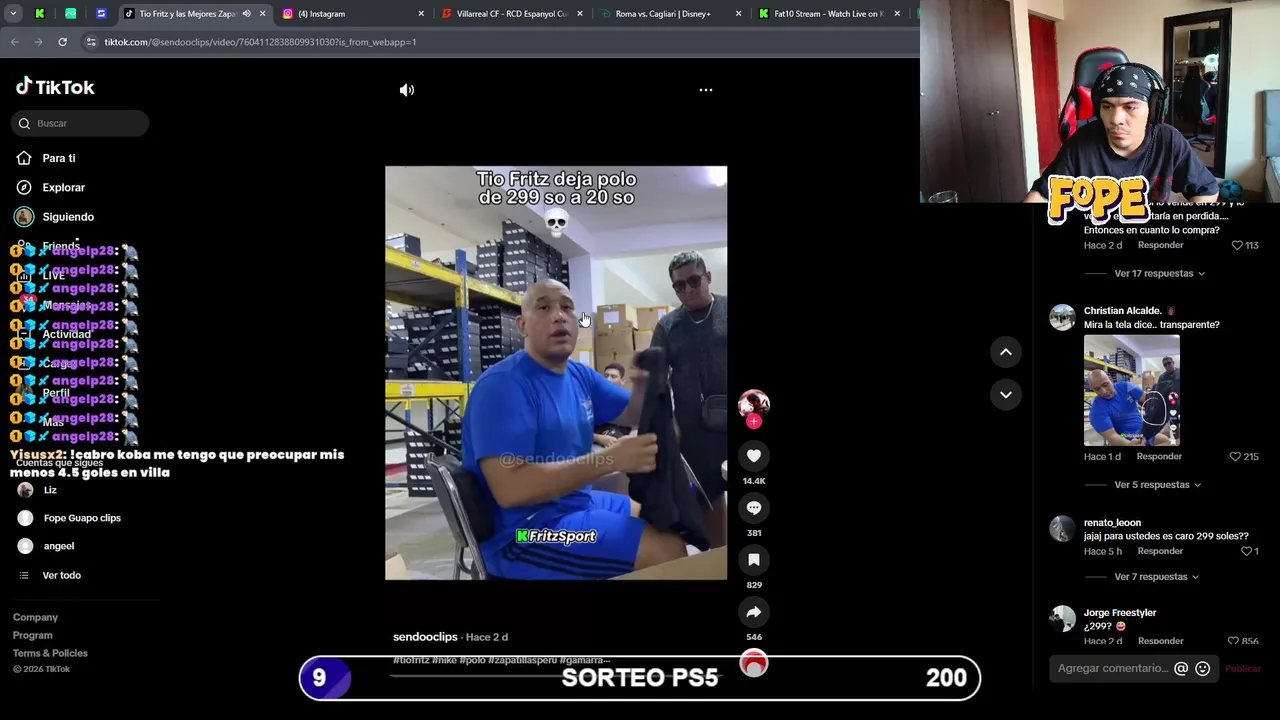Open site info icon in address bar
This screenshot has width=1280, height=720.
pyautogui.click(x=91, y=42)
